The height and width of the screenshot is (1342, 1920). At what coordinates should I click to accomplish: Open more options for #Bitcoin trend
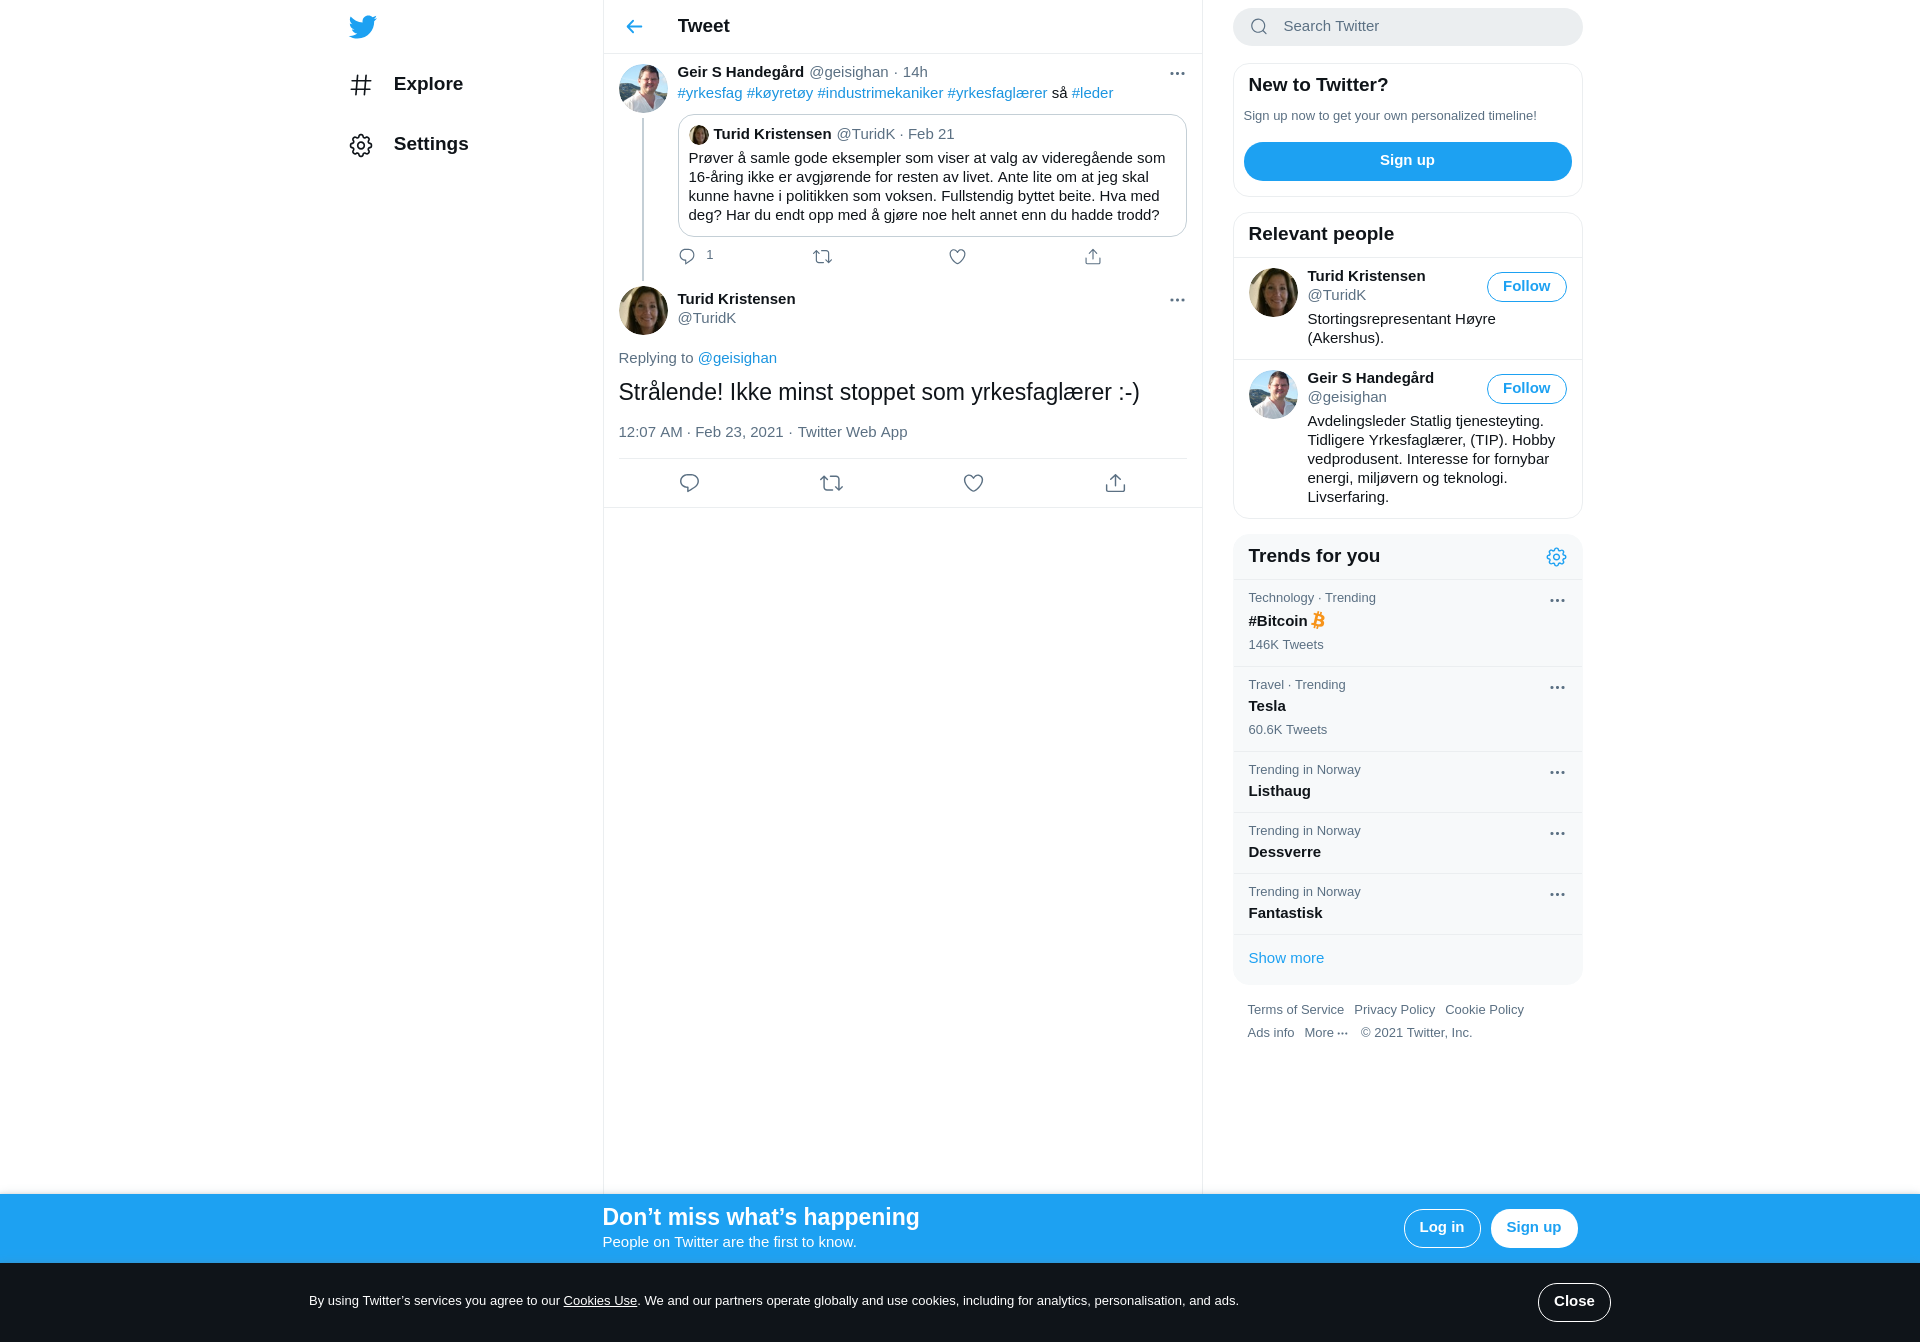coord(1557,601)
